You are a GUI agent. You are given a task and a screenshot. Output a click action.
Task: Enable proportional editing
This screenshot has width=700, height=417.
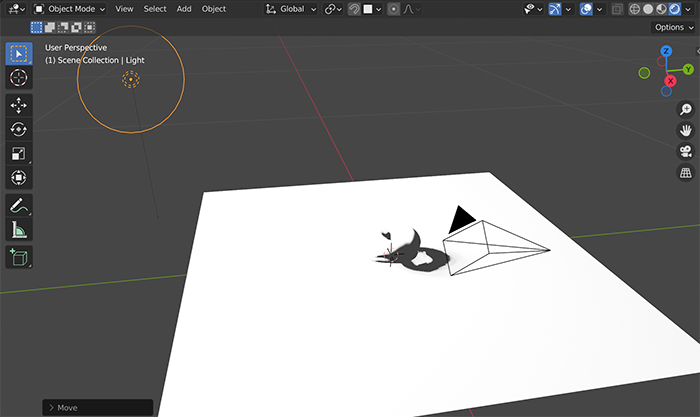tap(394, 9)
